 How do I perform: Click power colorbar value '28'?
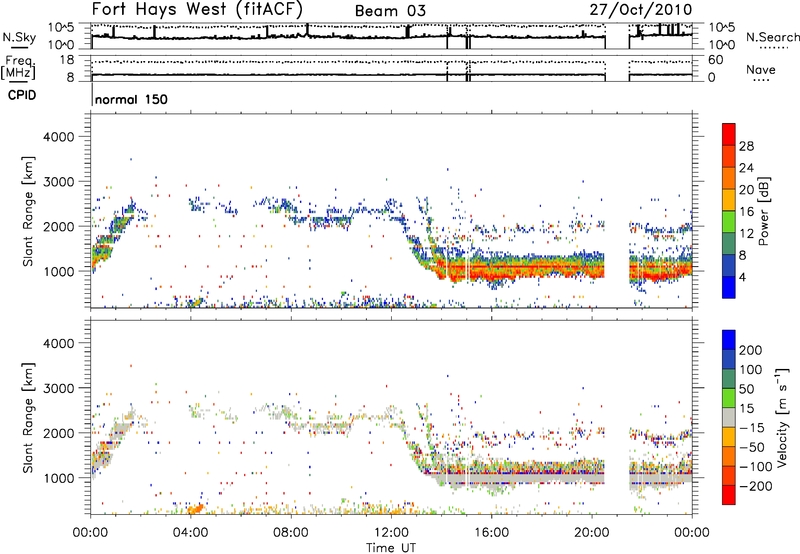pyautogui.click(x=746, y=146)
